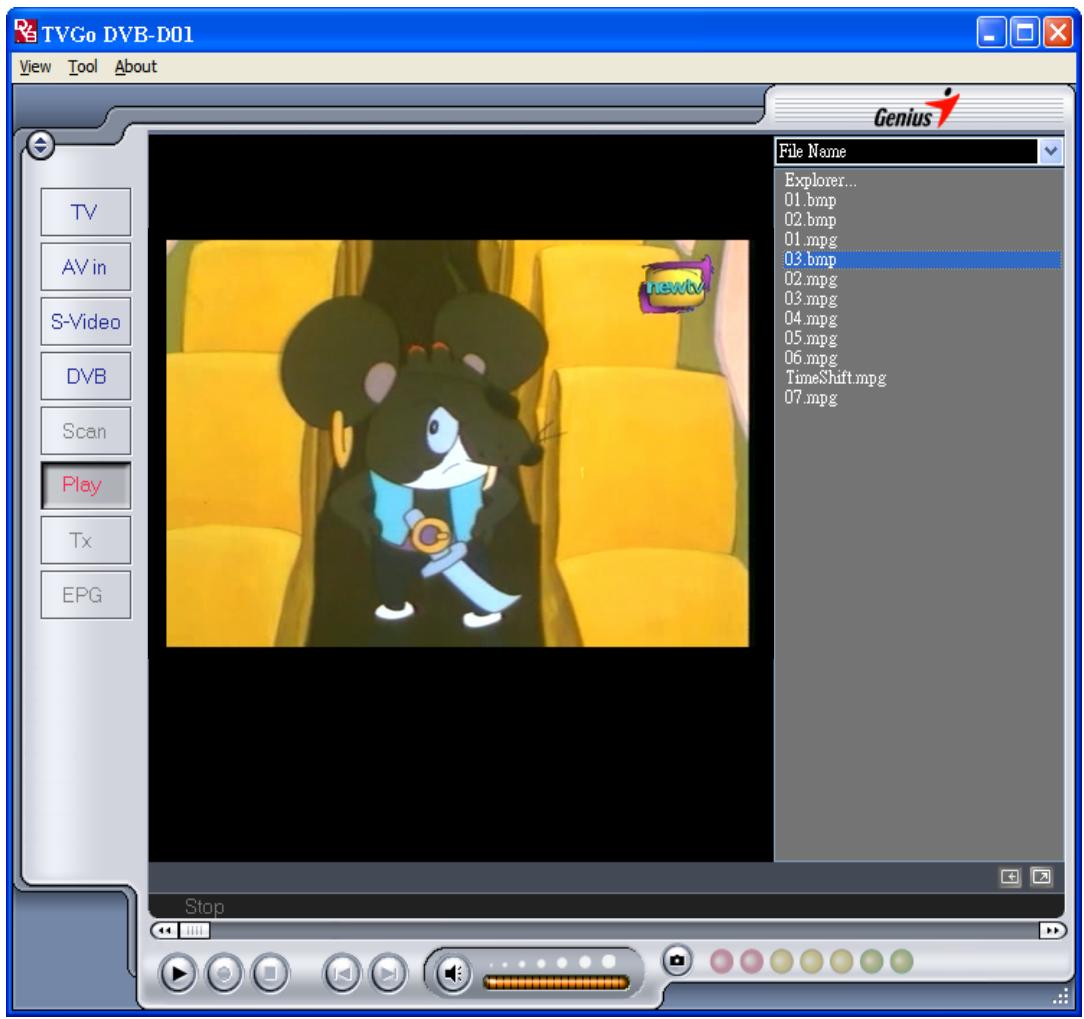Select TimeShift.mpg in file list
Image resolution: width=1084 pixels, height=1019 pixels.
pos(835,377)
